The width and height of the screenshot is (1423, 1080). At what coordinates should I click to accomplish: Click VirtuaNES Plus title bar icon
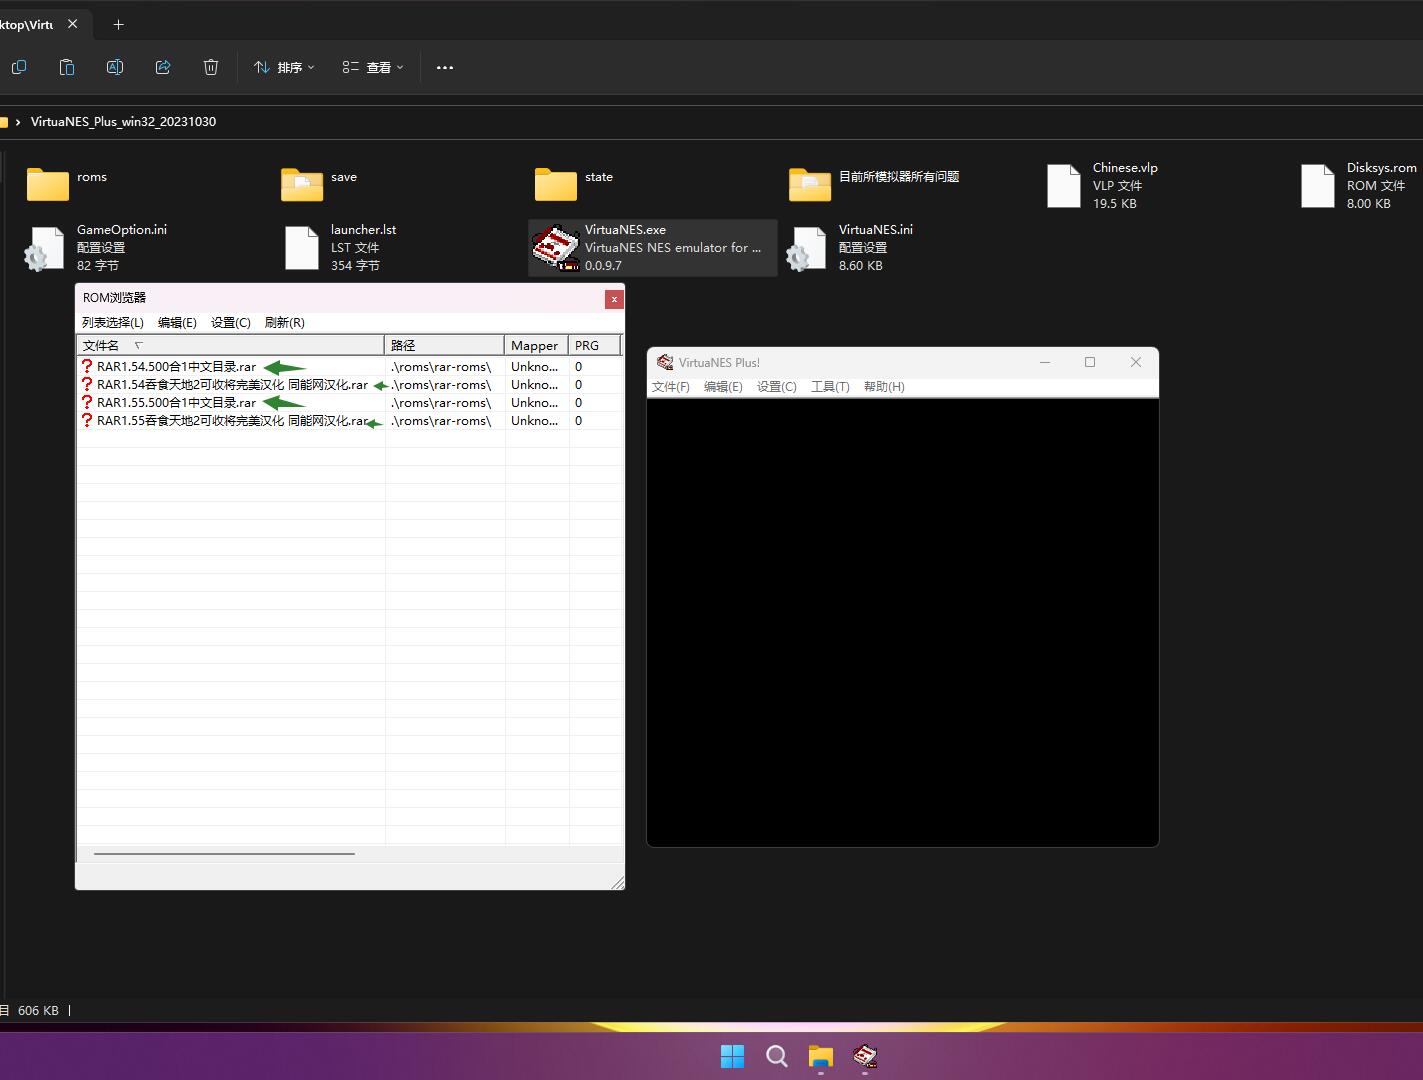665,362
